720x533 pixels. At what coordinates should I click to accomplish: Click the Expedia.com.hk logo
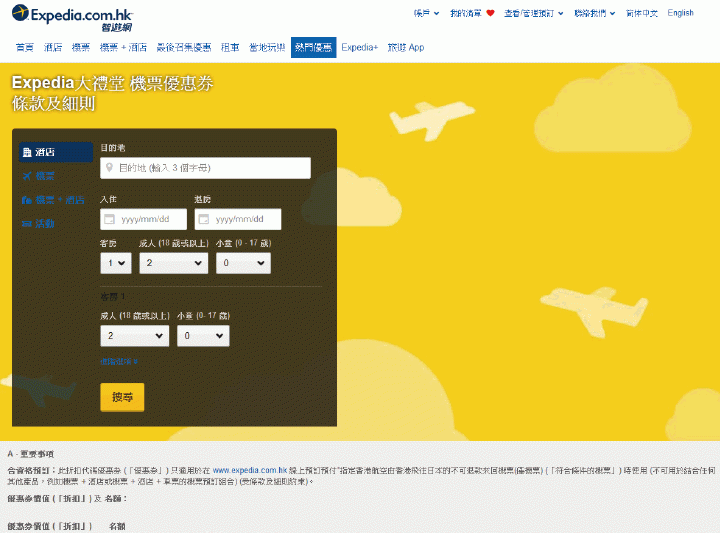(72, 18)
